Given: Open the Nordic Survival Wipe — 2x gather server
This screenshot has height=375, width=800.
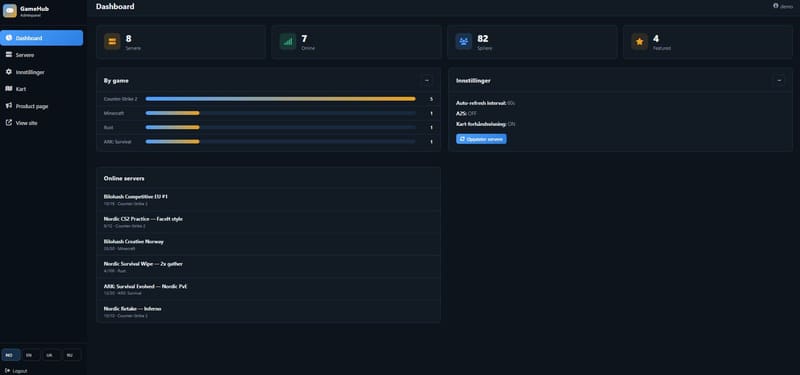Looking at the screenshot, I should [268, 267].
